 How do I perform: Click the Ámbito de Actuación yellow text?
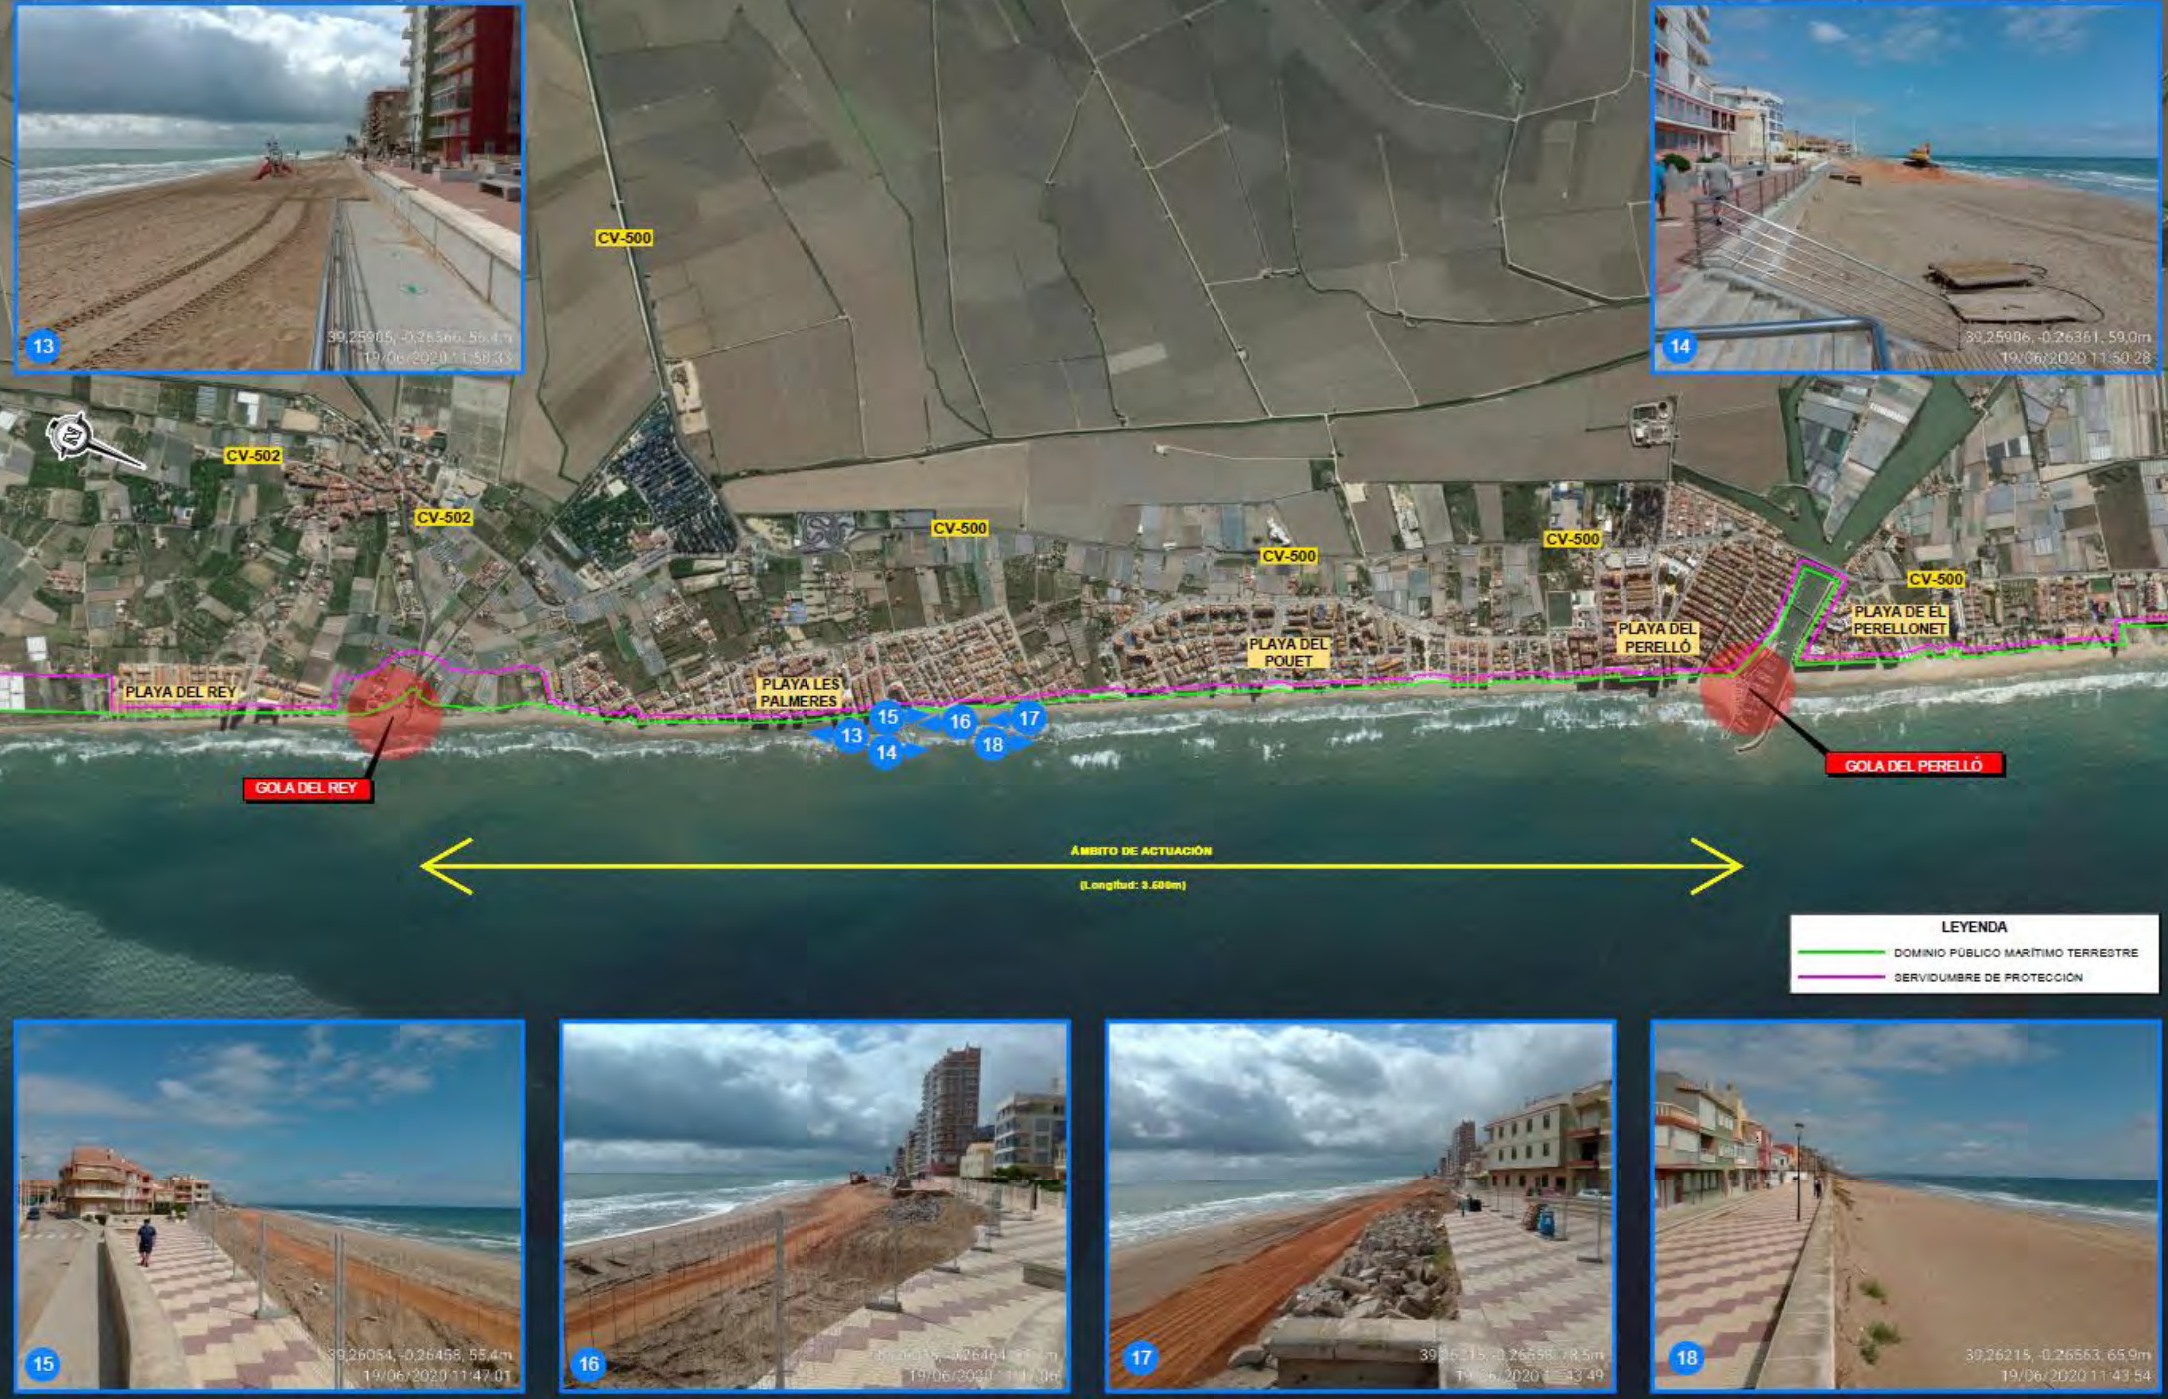[x=1141, y=851]
